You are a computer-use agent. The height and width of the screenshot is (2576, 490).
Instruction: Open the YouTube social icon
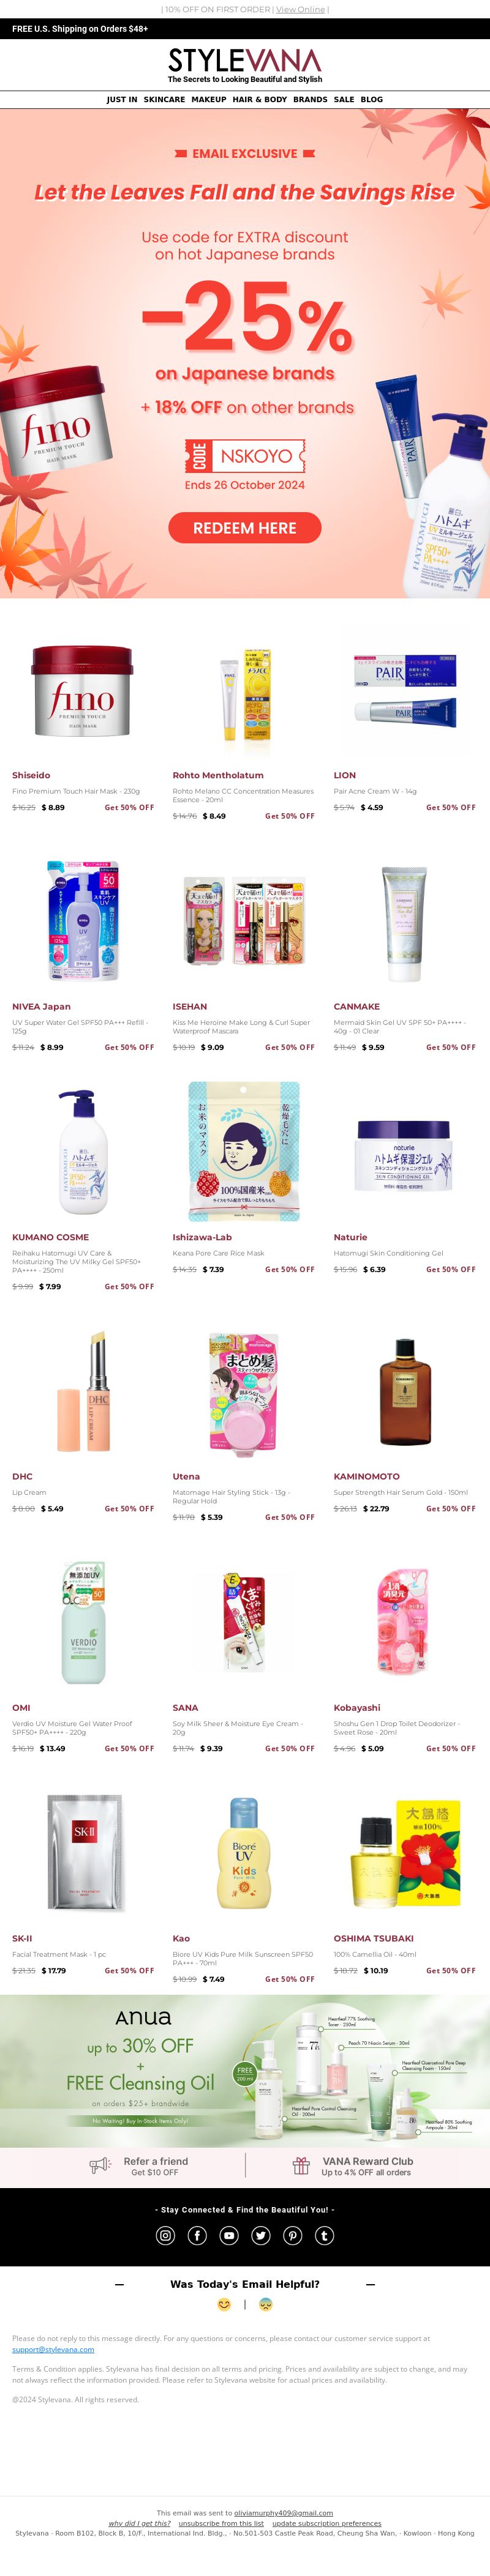(229, 2235)
